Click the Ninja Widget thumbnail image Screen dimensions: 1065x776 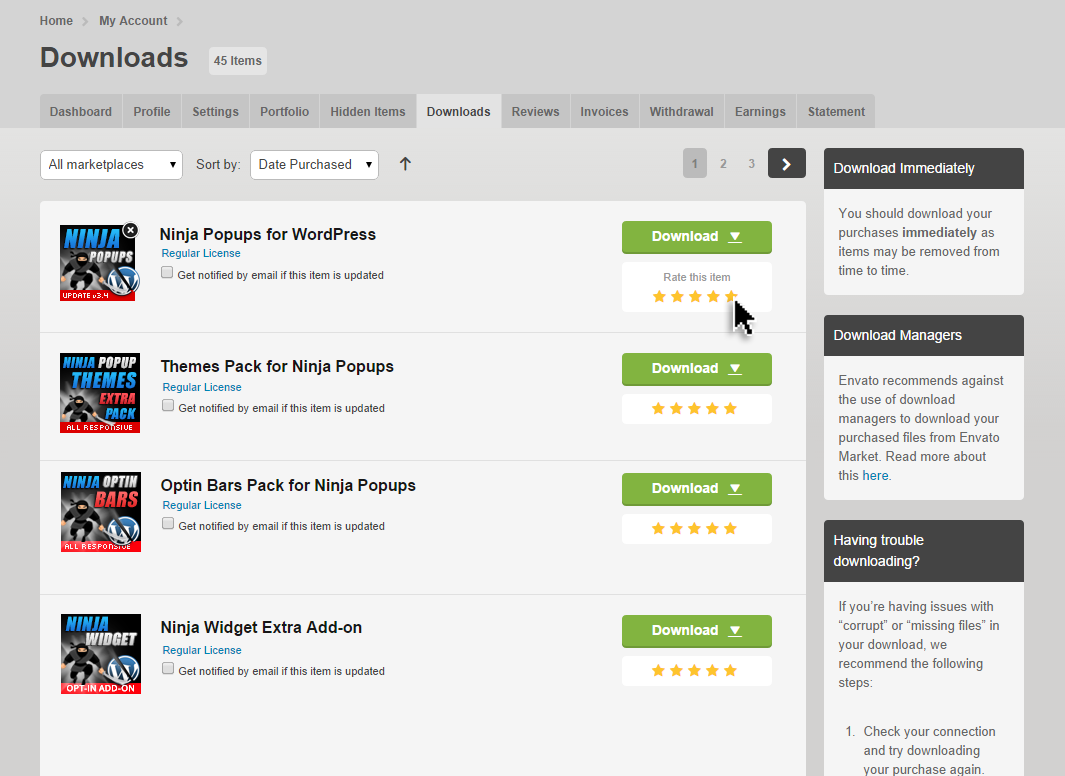click(x=100, y=654)
